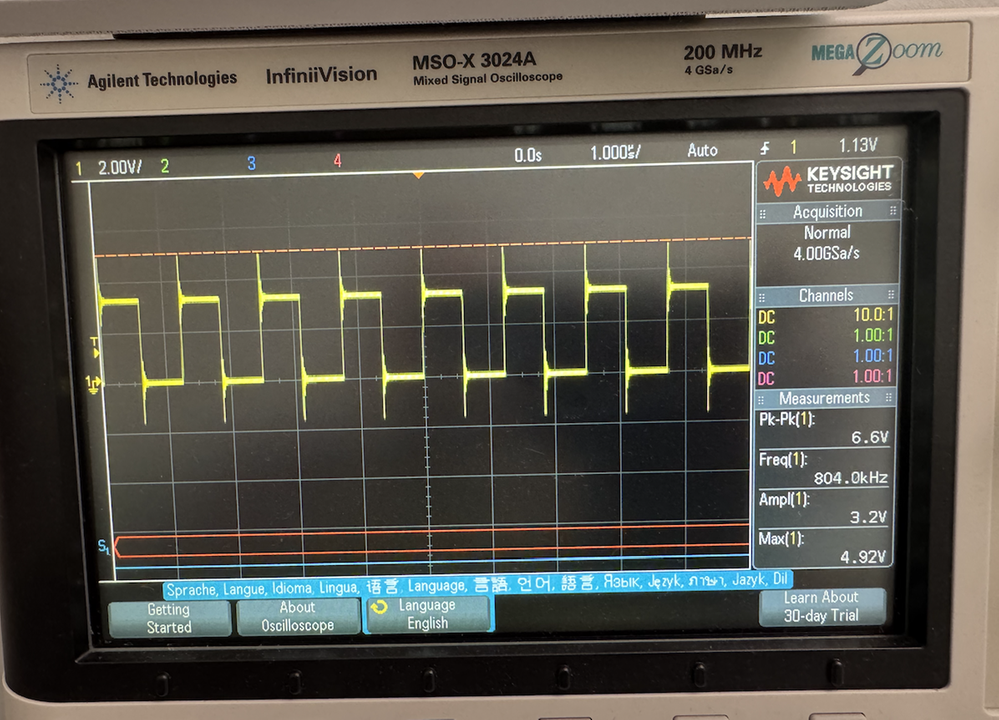
Task: Open the Channels panel header
Action: pyautogui.click(x=827, y=296)
